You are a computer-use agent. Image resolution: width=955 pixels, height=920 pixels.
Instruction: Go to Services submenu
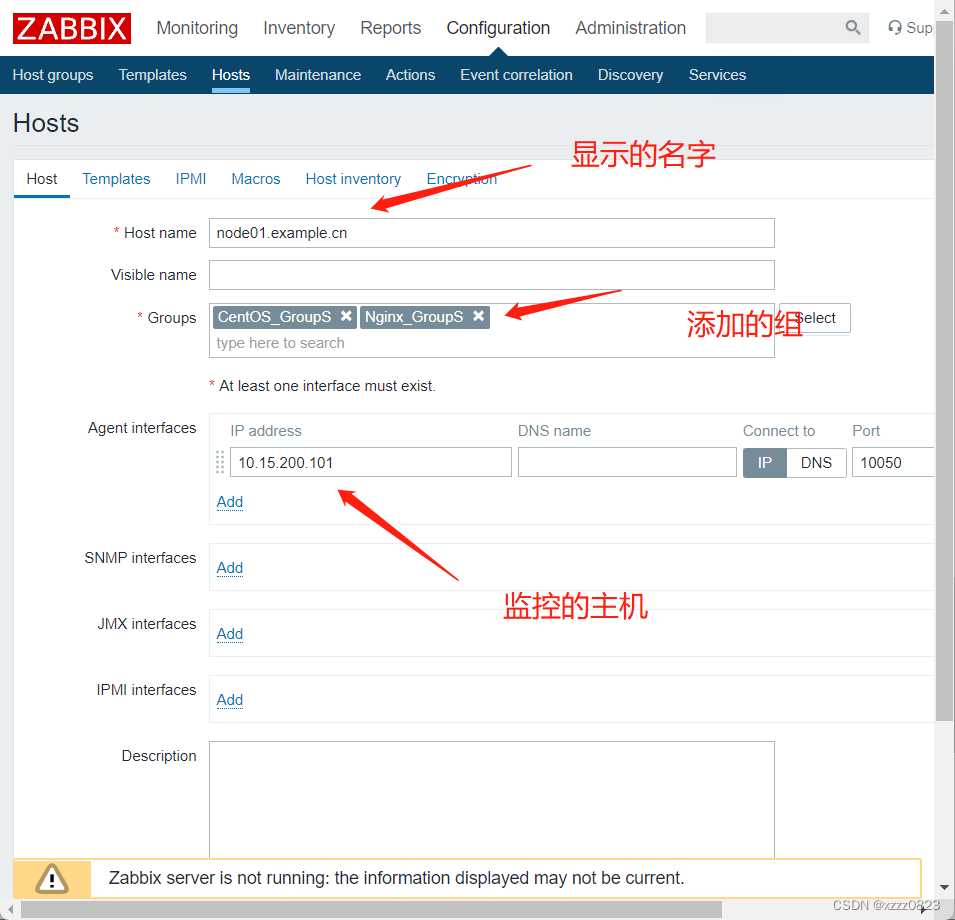point(717,75)
